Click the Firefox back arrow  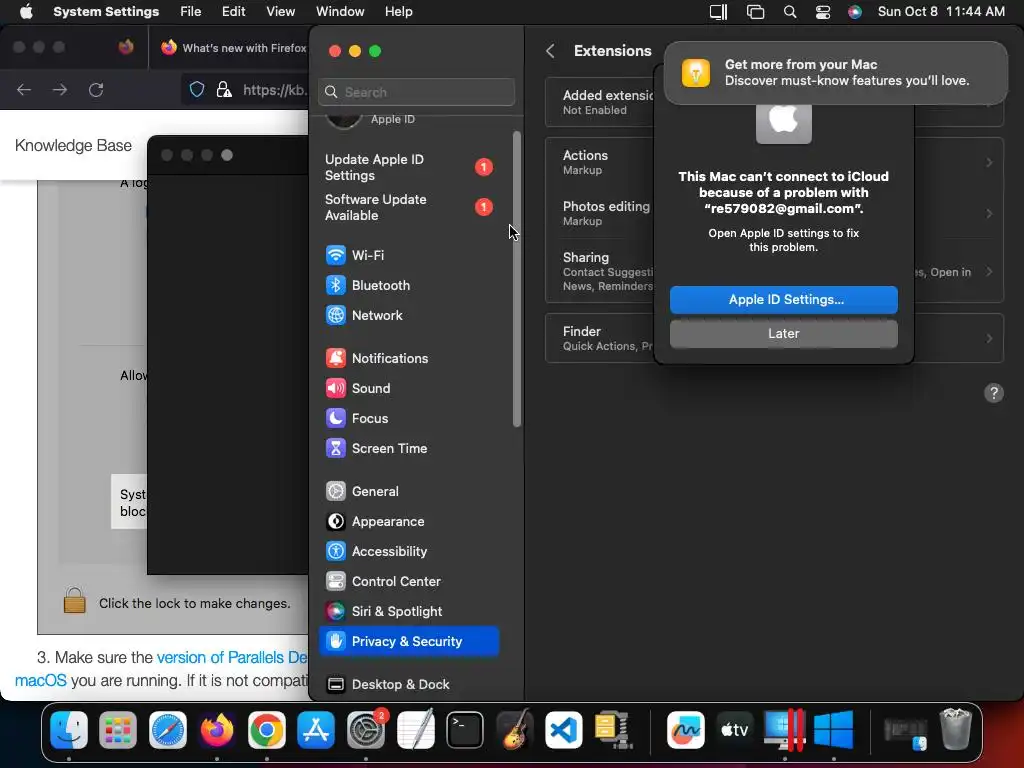point(24,89)
